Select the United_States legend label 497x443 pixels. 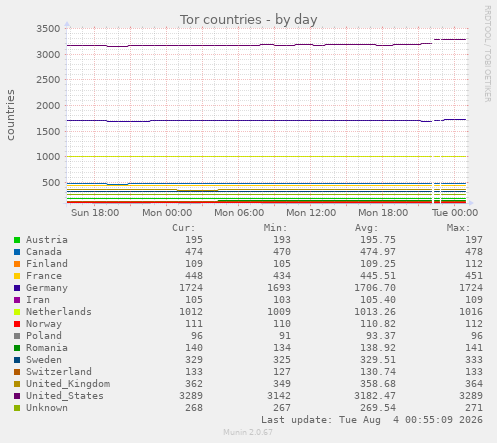(65, 396)
